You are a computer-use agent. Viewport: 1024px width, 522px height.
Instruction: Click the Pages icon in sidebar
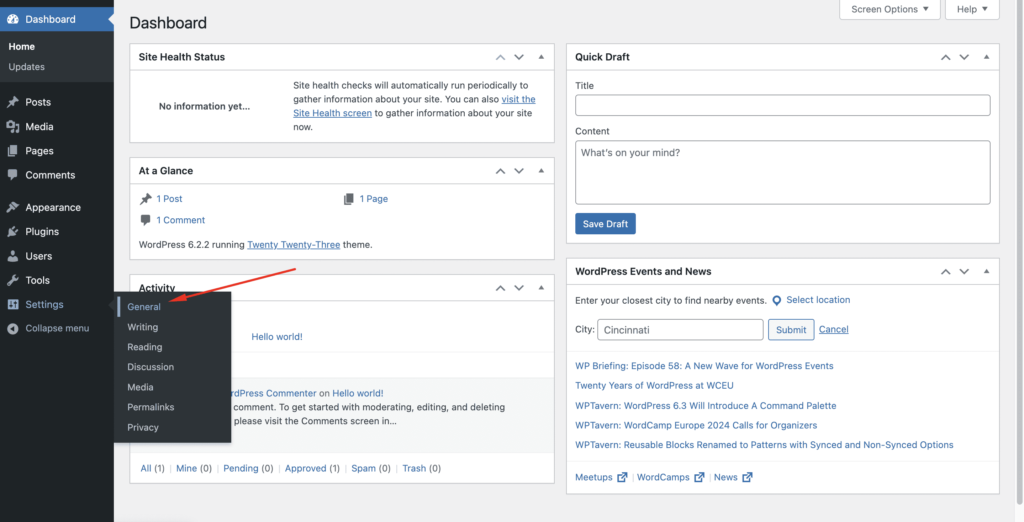pos(12,151)
